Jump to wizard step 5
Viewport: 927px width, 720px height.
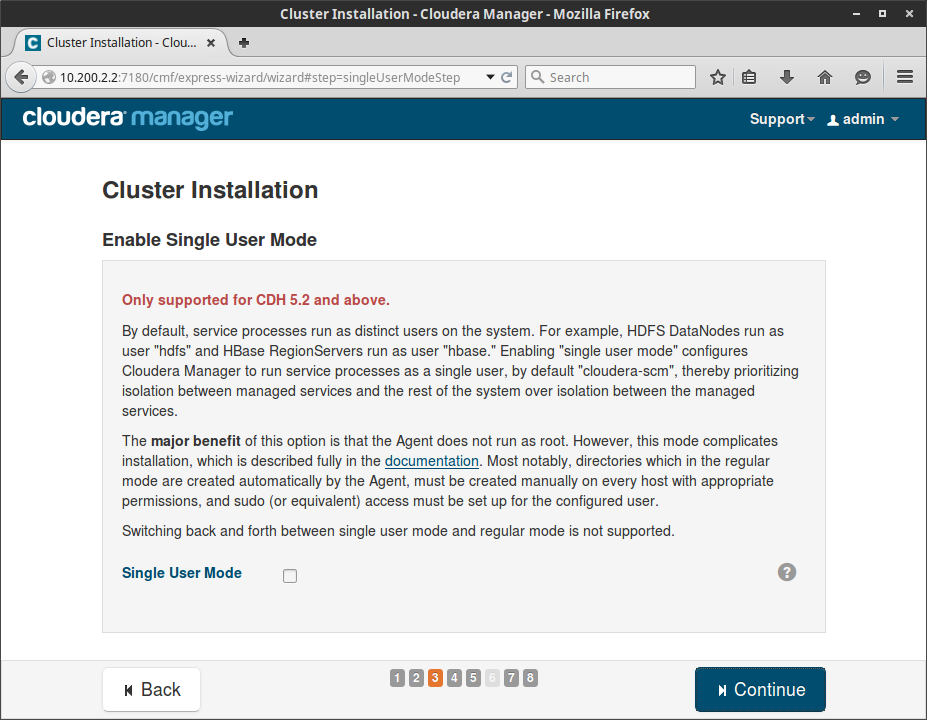(473, 678)
